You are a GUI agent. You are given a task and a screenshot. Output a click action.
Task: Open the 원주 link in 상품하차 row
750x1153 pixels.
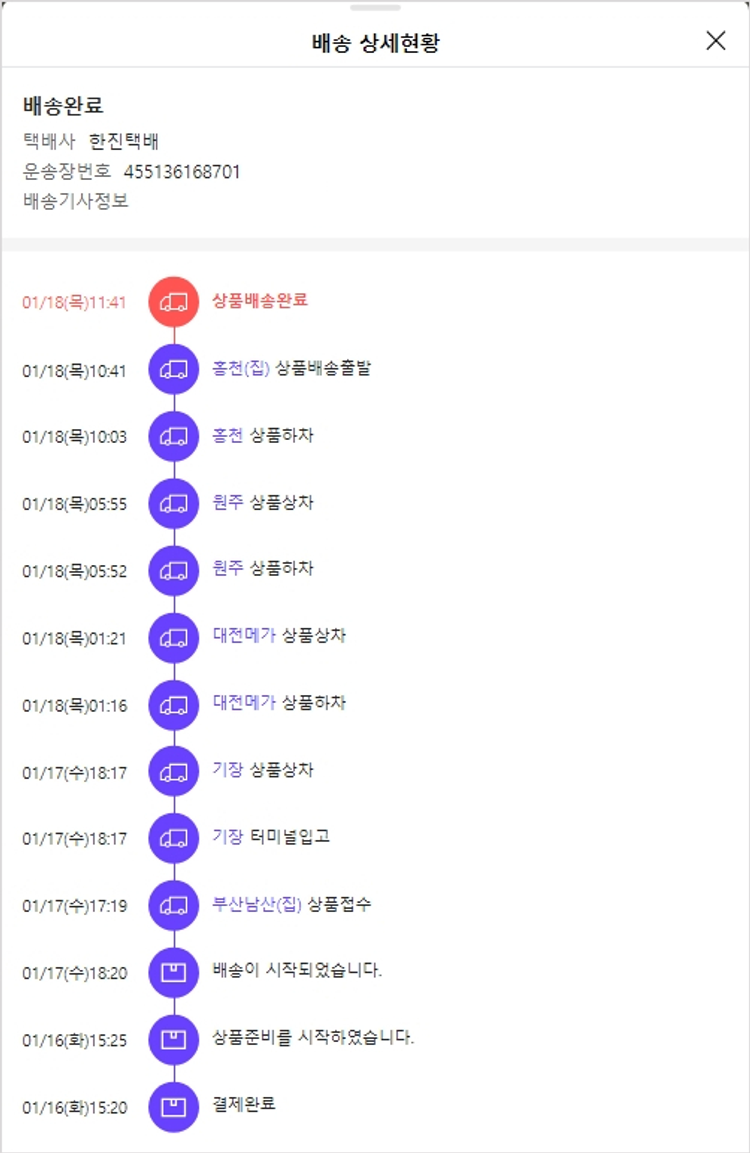click(x=228, y=568)
